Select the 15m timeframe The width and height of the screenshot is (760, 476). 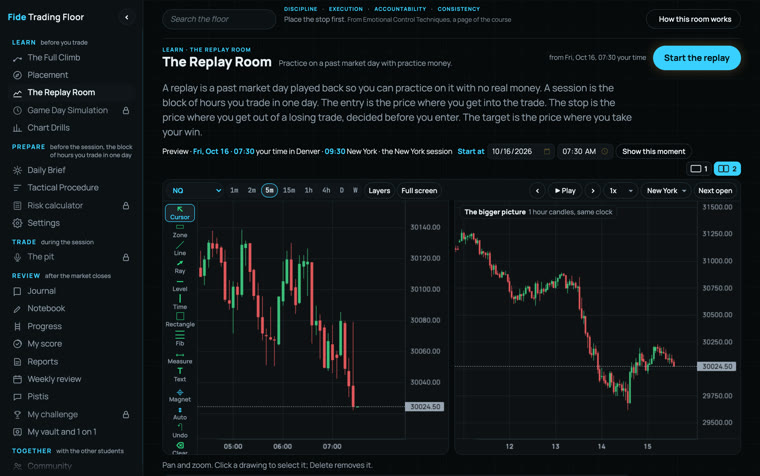pos(289,190)
